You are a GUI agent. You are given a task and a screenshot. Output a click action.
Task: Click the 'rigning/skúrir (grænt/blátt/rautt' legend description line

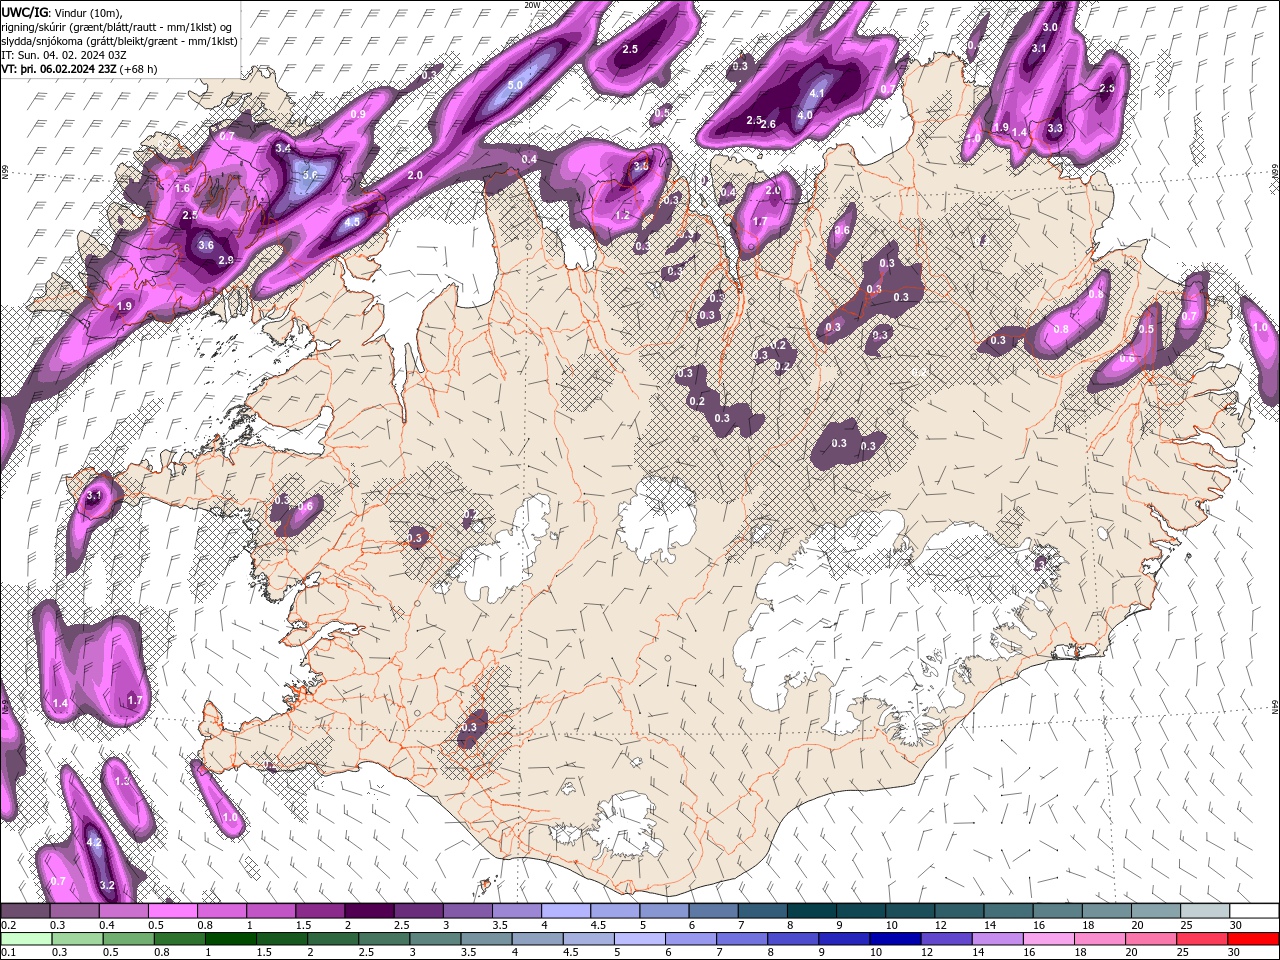(x=117, y=27)
